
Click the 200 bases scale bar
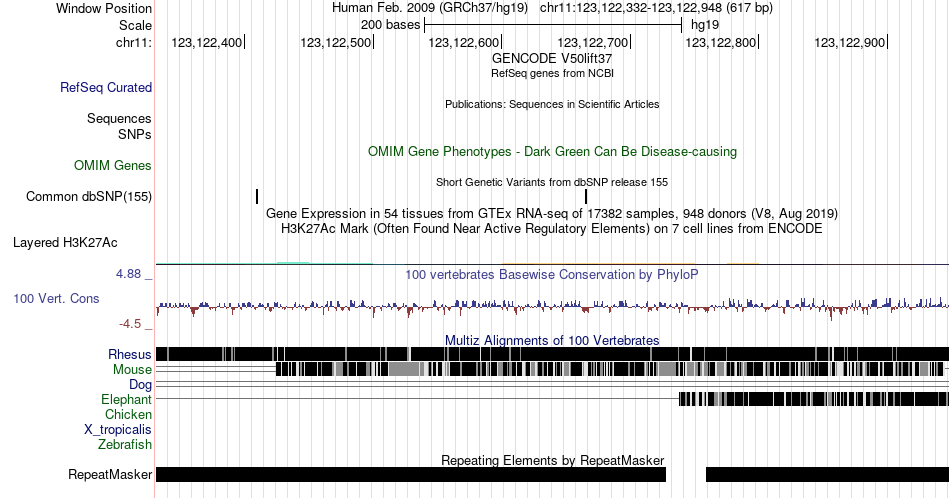pos(553,25)
